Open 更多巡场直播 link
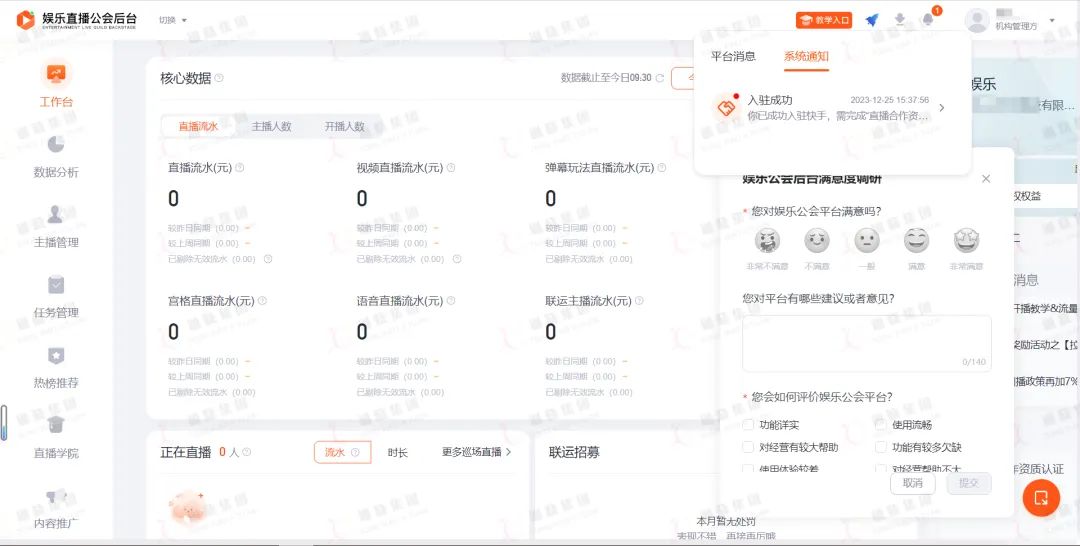Image resolution: width=1080 pixels, height=546 pixels. pyautogui.click(x=477, y=452)
